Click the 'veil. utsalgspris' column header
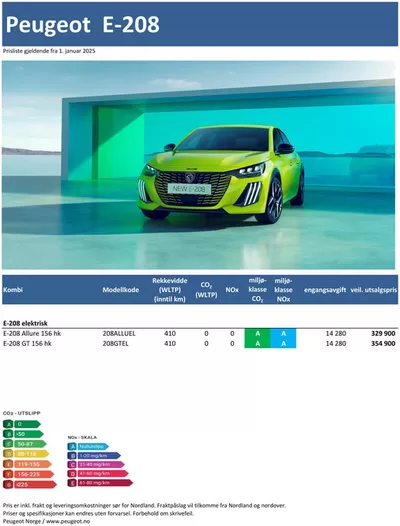400x526 pixels. [x=373, y=290]
